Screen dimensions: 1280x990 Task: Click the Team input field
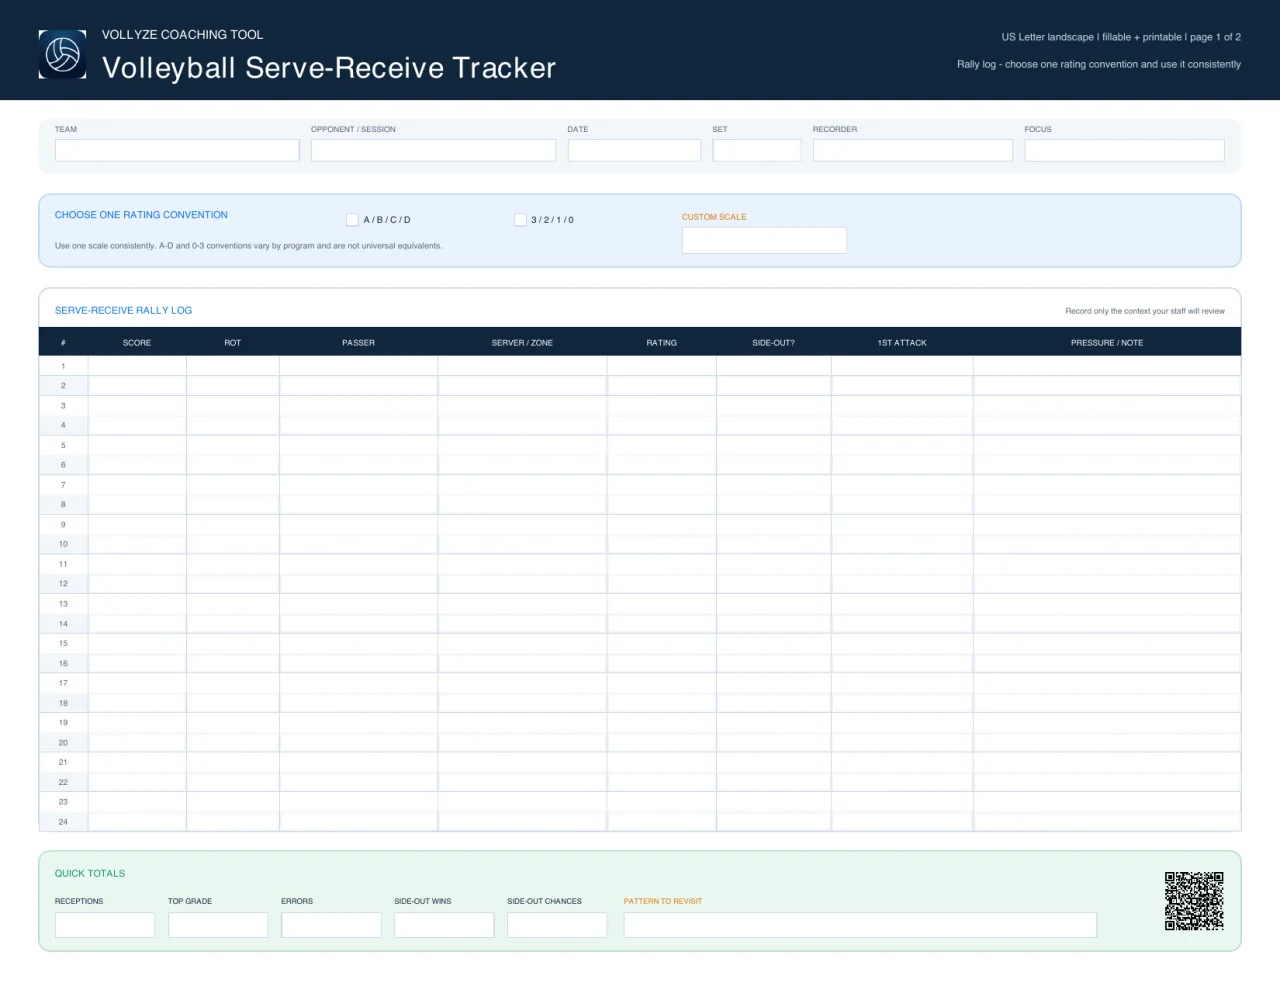tap(177, 150)
